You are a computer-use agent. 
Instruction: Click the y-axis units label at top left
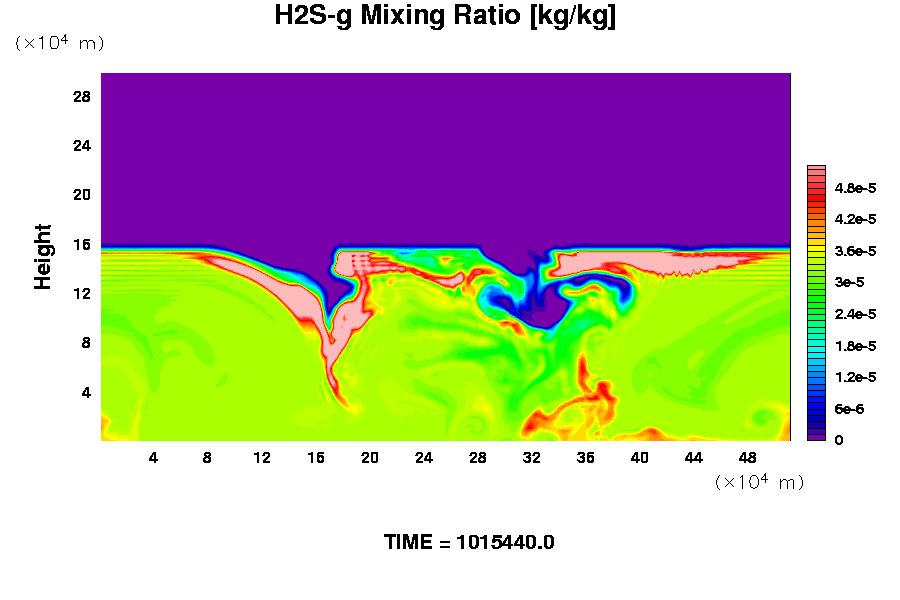[x=59, y=43]
